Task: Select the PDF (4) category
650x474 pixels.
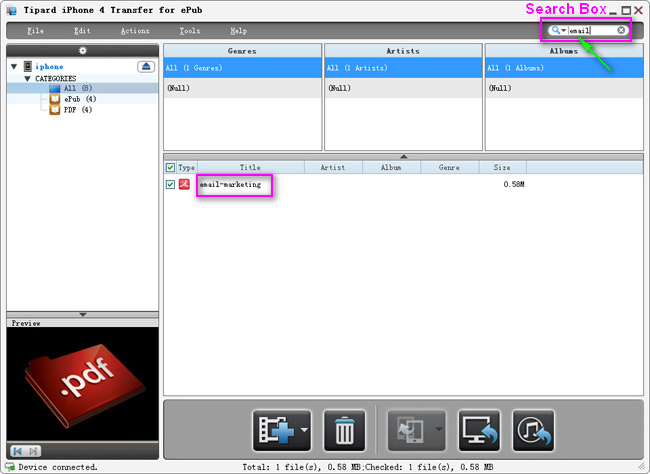Action: click(82, 109)
